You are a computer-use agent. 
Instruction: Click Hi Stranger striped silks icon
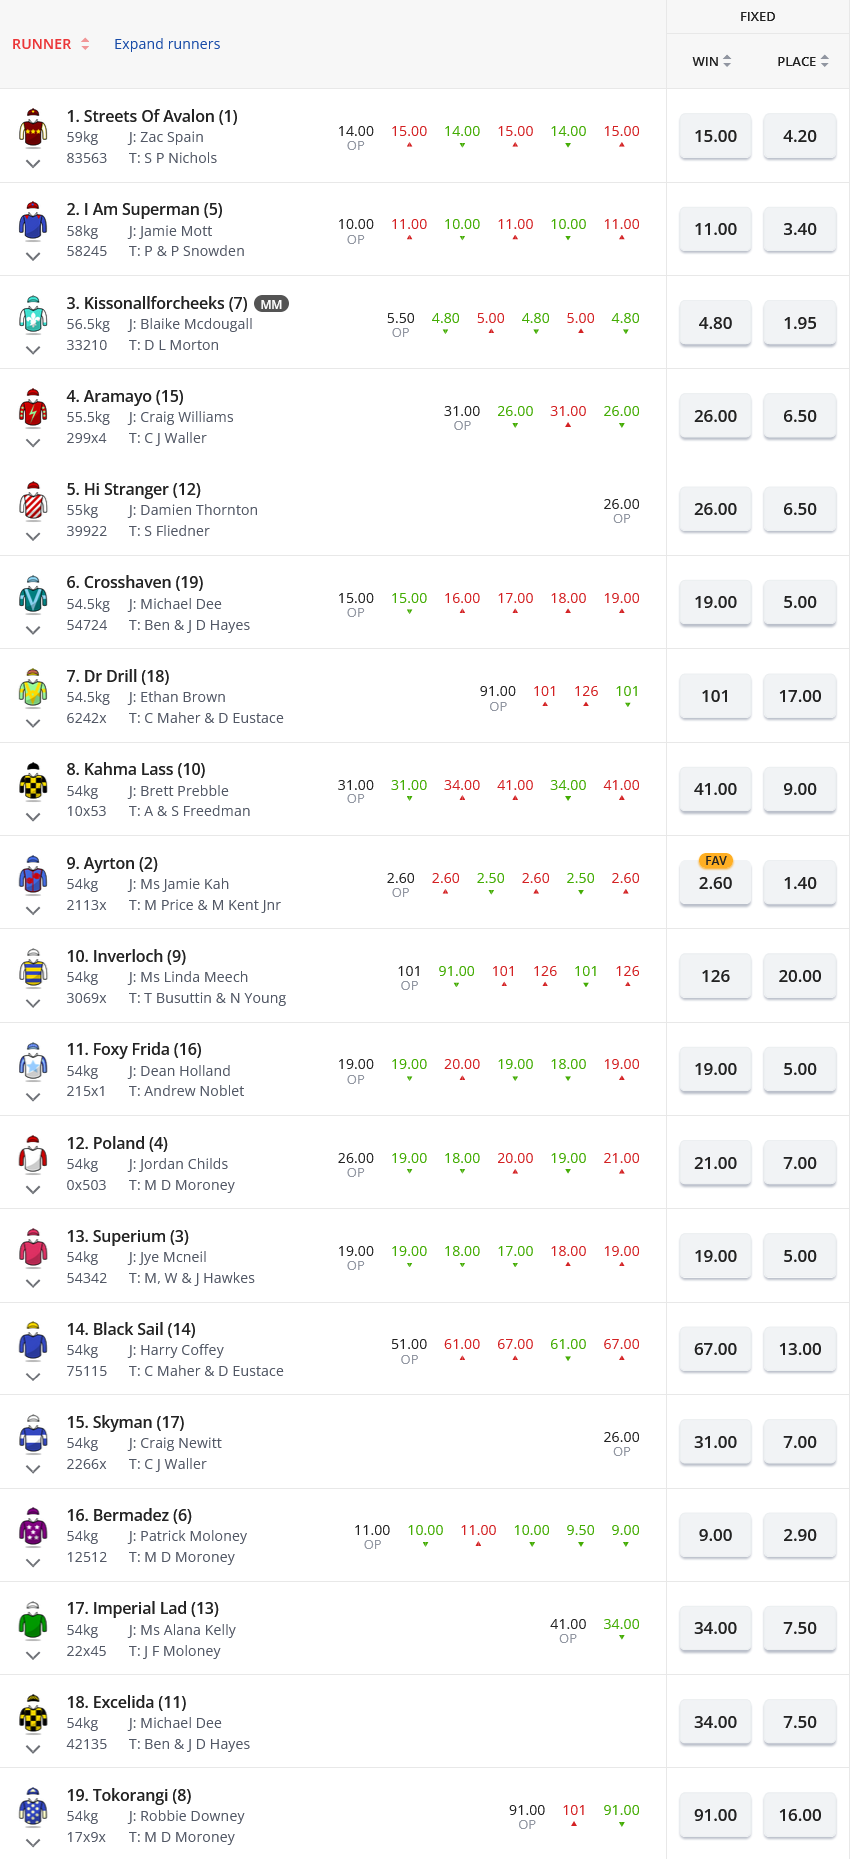33,501
